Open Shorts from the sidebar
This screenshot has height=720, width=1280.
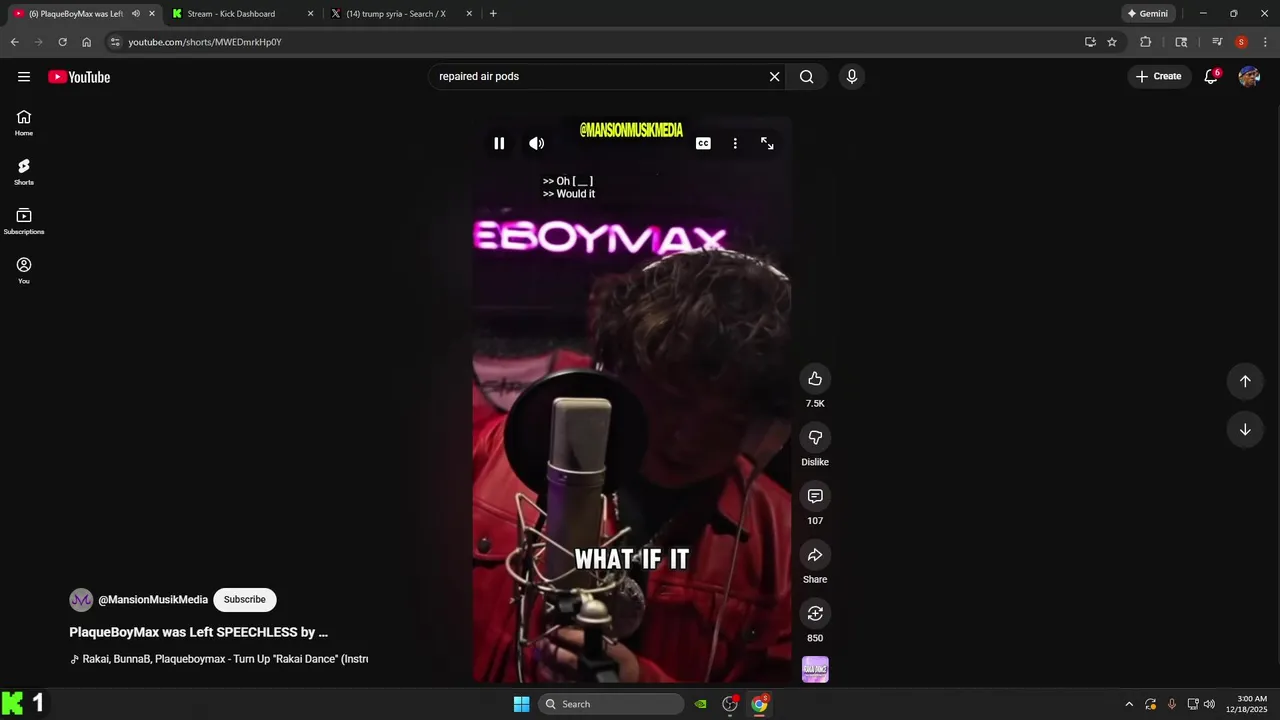(24, 172)
